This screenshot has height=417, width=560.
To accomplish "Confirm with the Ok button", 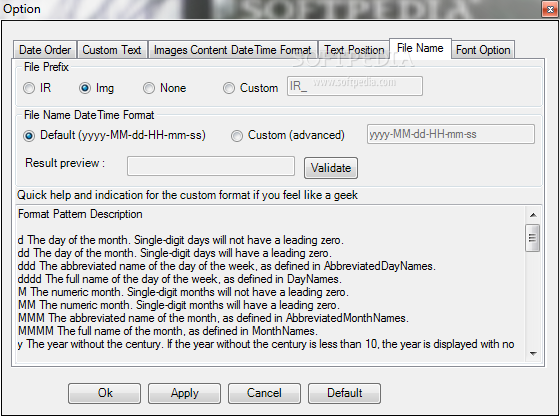I will [x=104, y=393].
